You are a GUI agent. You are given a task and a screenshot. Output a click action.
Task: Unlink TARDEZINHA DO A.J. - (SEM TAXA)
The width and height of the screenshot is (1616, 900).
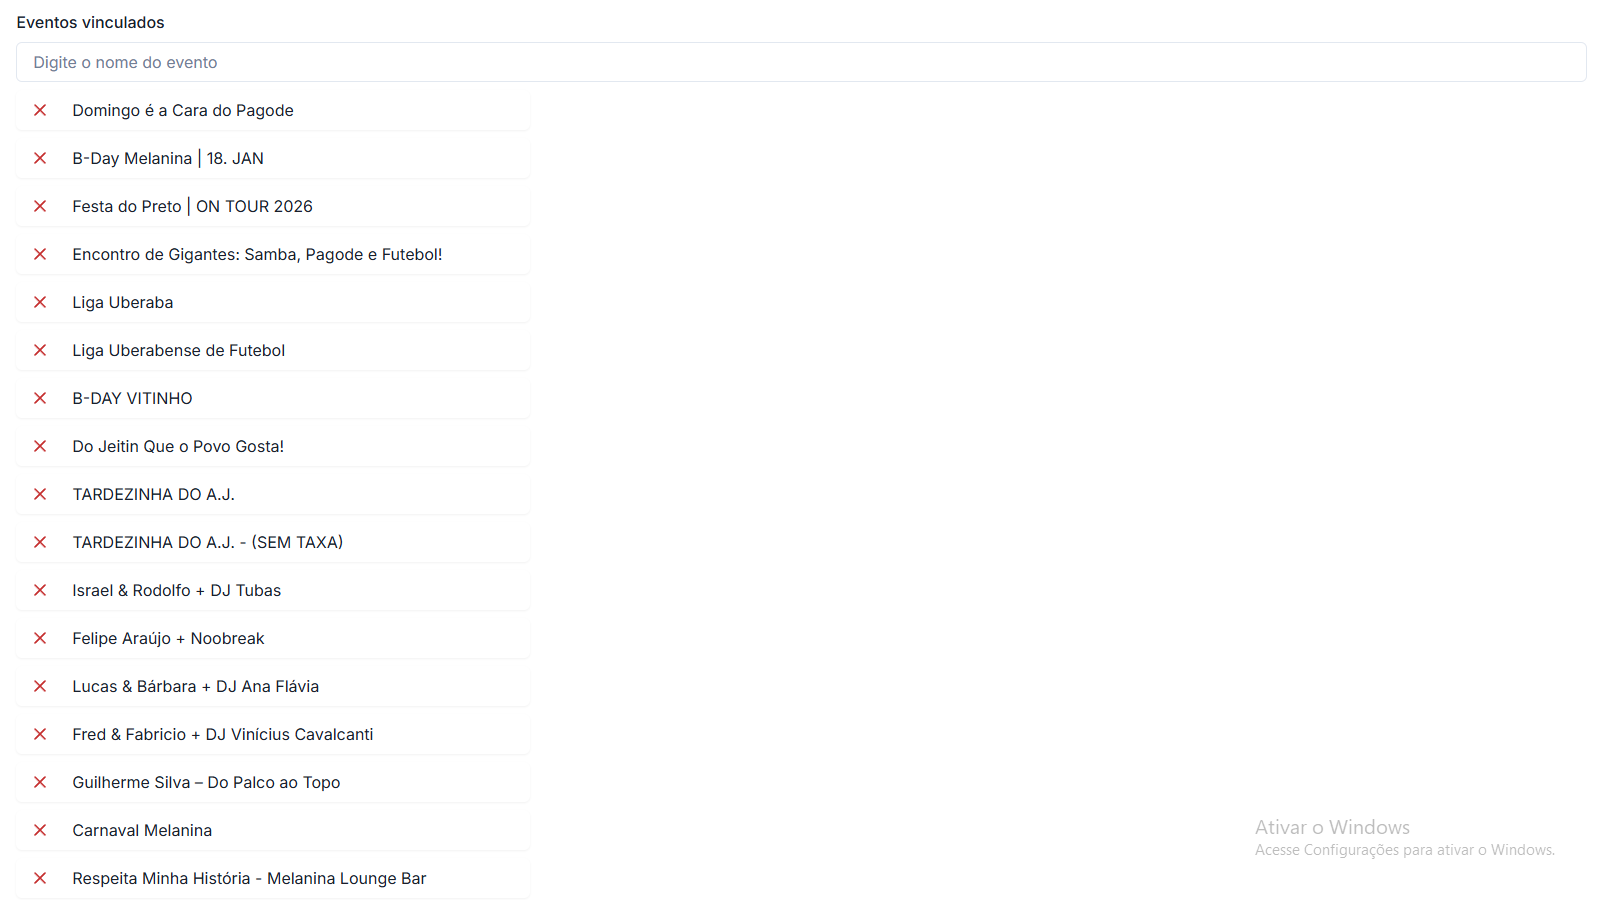[40, 542]
